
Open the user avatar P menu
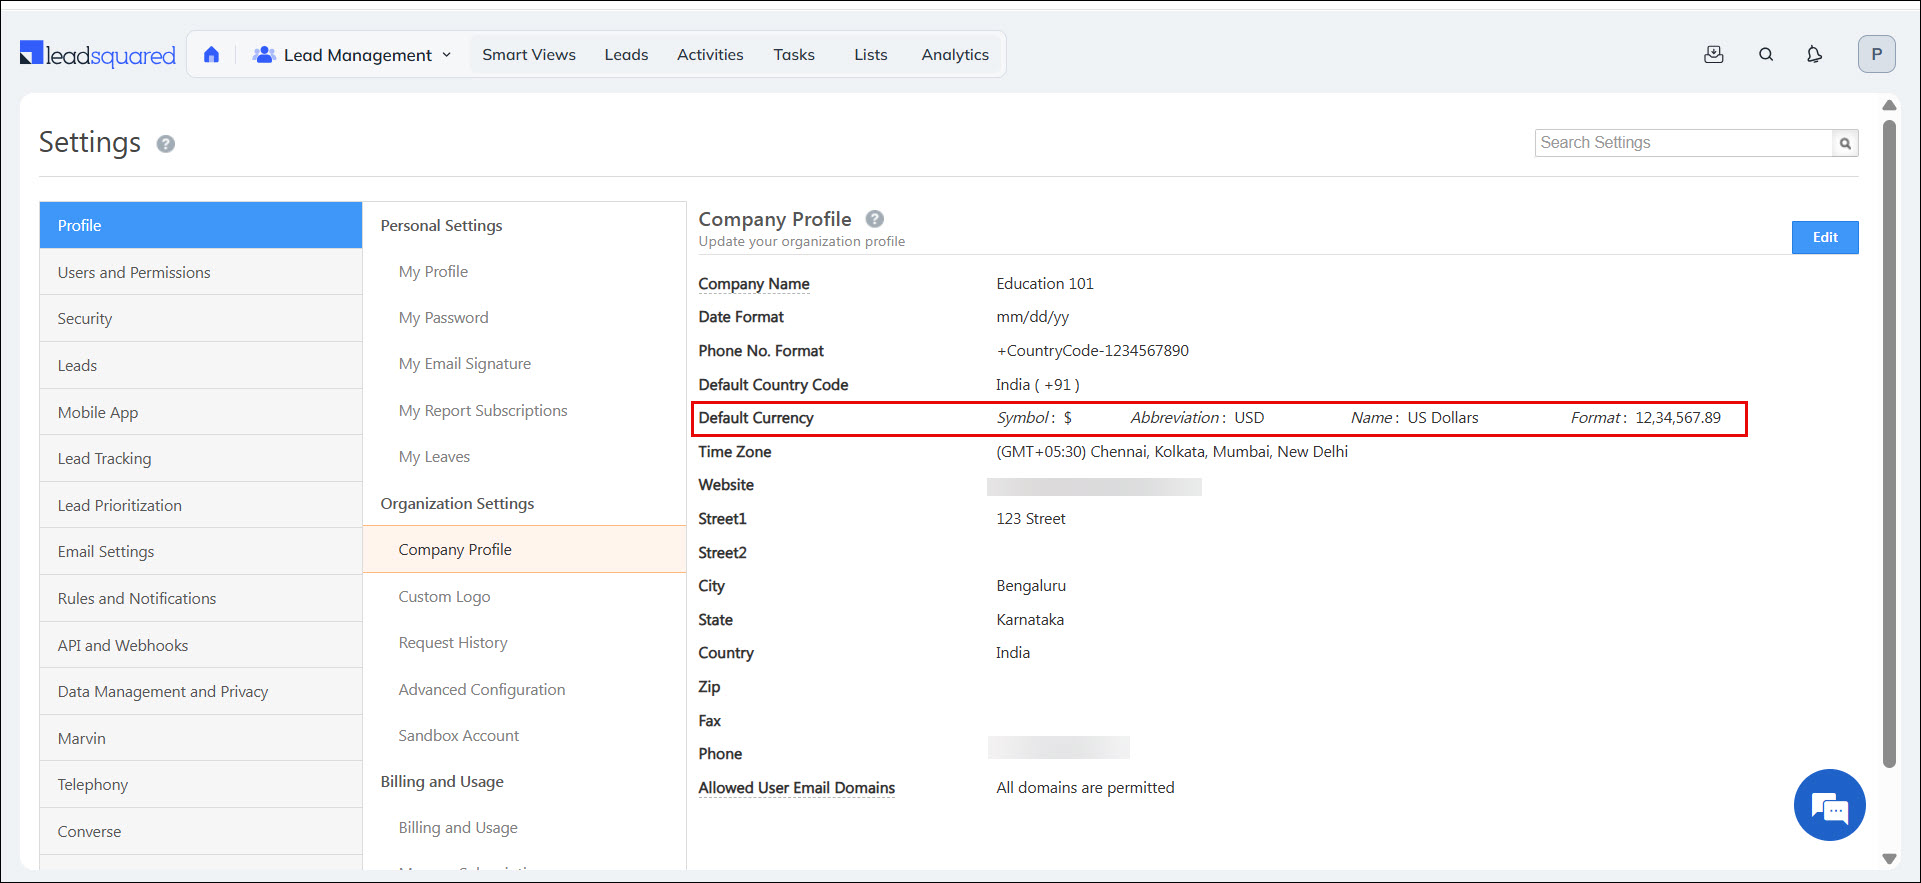pos(1876,54)
